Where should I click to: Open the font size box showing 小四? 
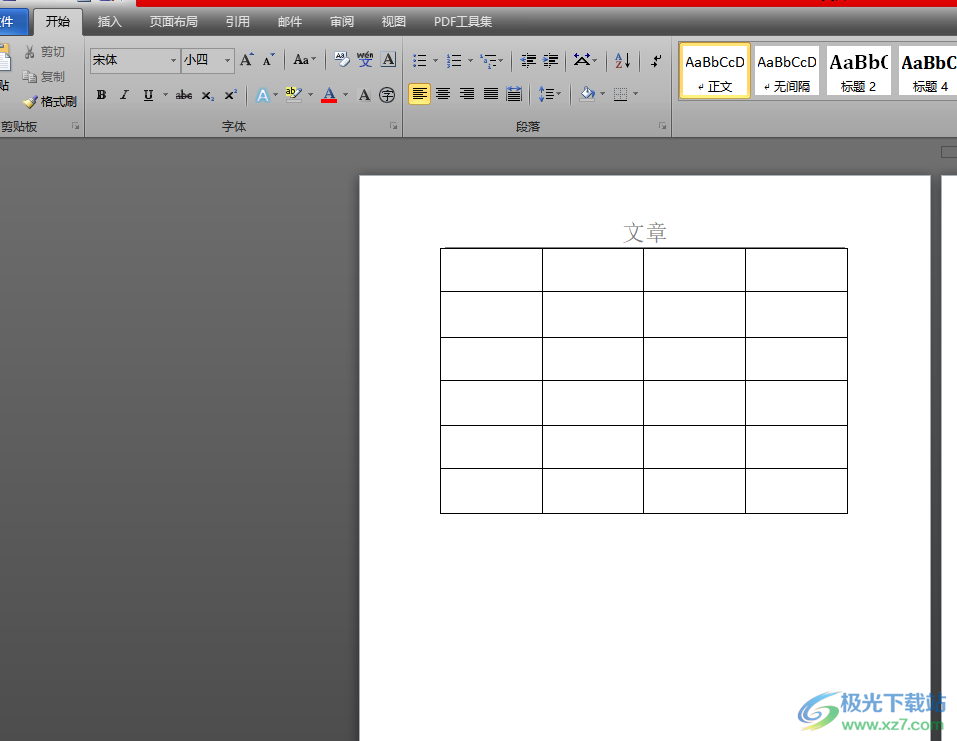tap(208, 60)
